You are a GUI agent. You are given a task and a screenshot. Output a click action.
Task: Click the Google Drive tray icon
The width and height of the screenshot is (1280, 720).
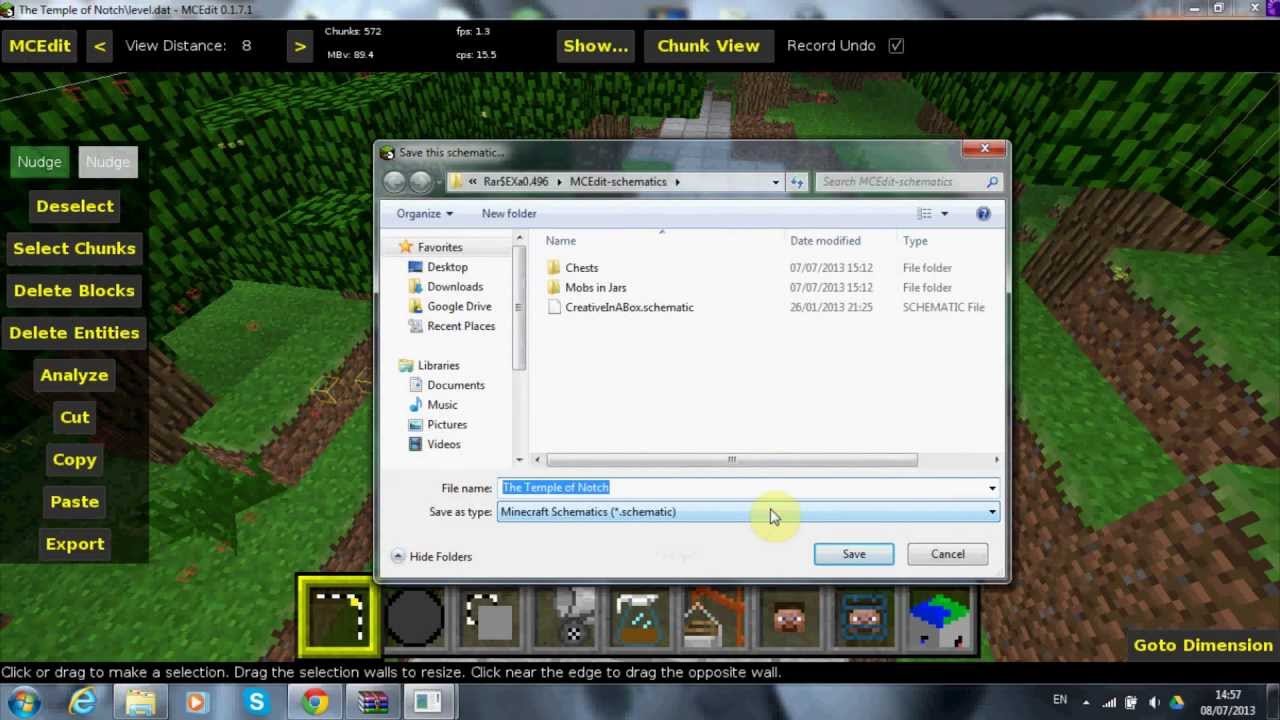coord(1177,702)
